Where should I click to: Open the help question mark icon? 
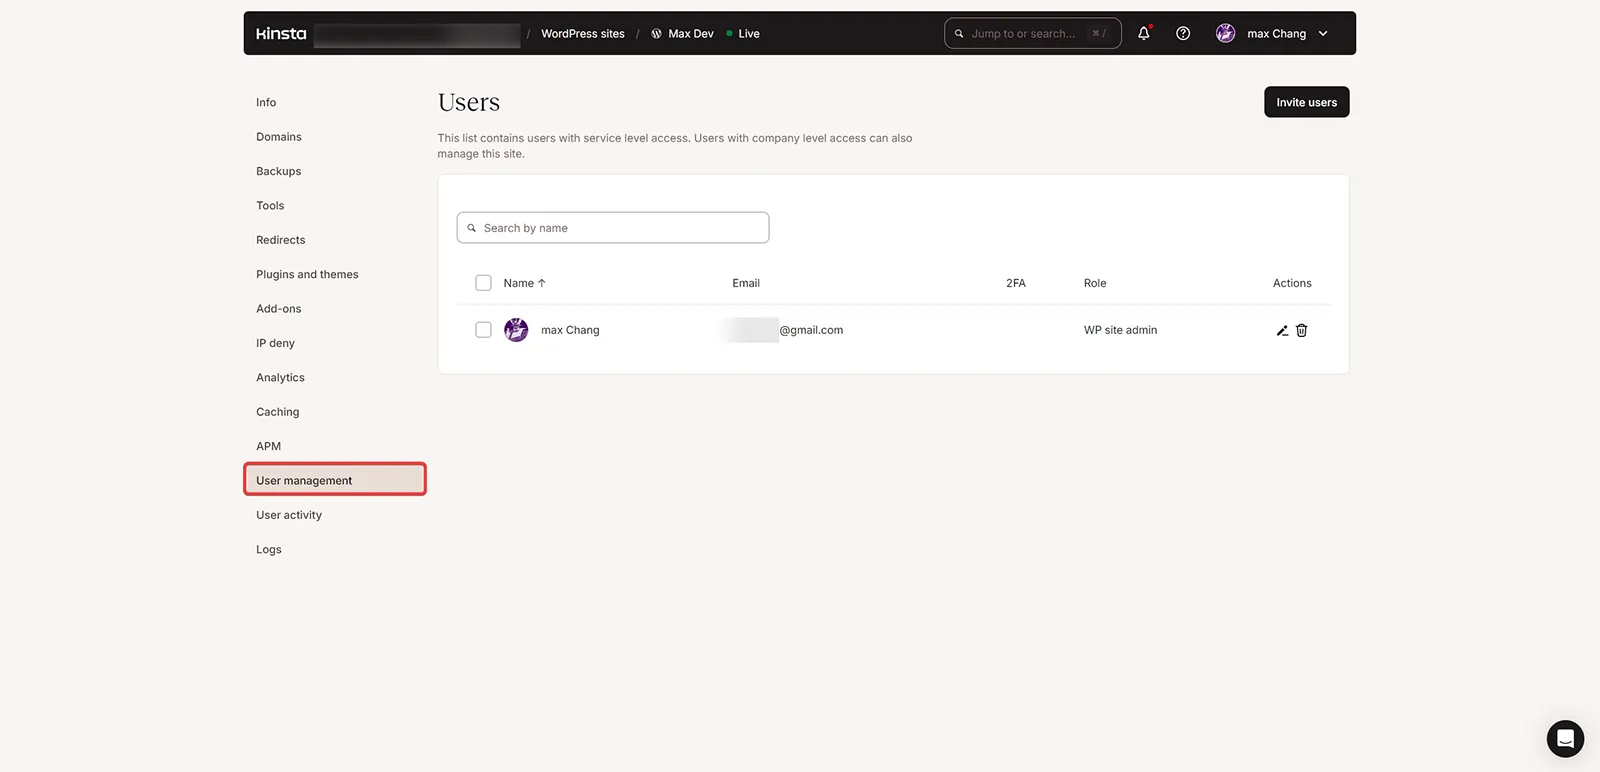1183,33
